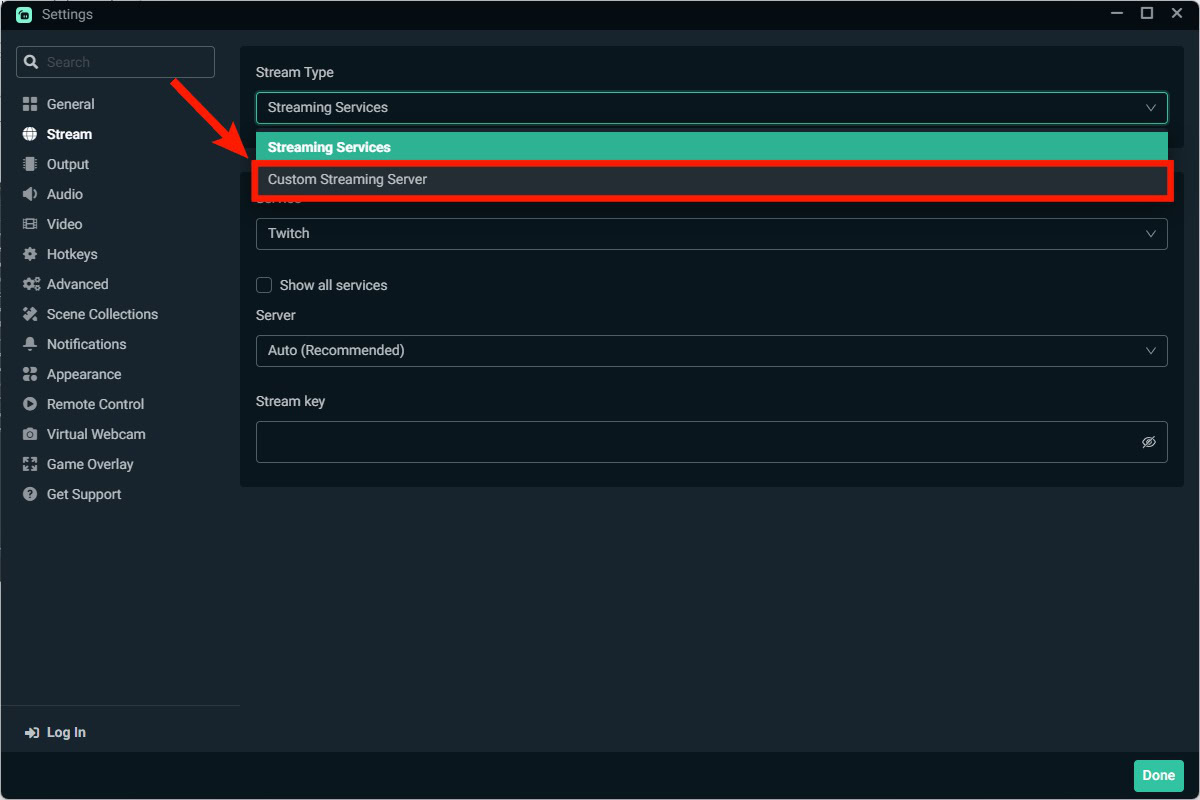Open the Output settings section
Screen dimensions: 1200x800
pos(68,164)
